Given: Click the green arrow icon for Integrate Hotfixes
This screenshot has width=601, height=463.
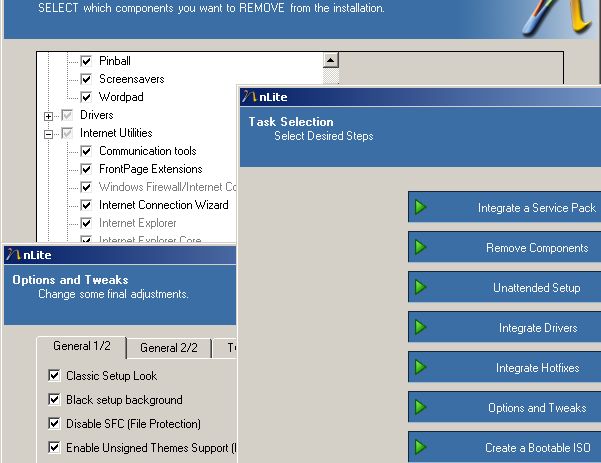Looking at the screenshot, I should click(421, 367).
